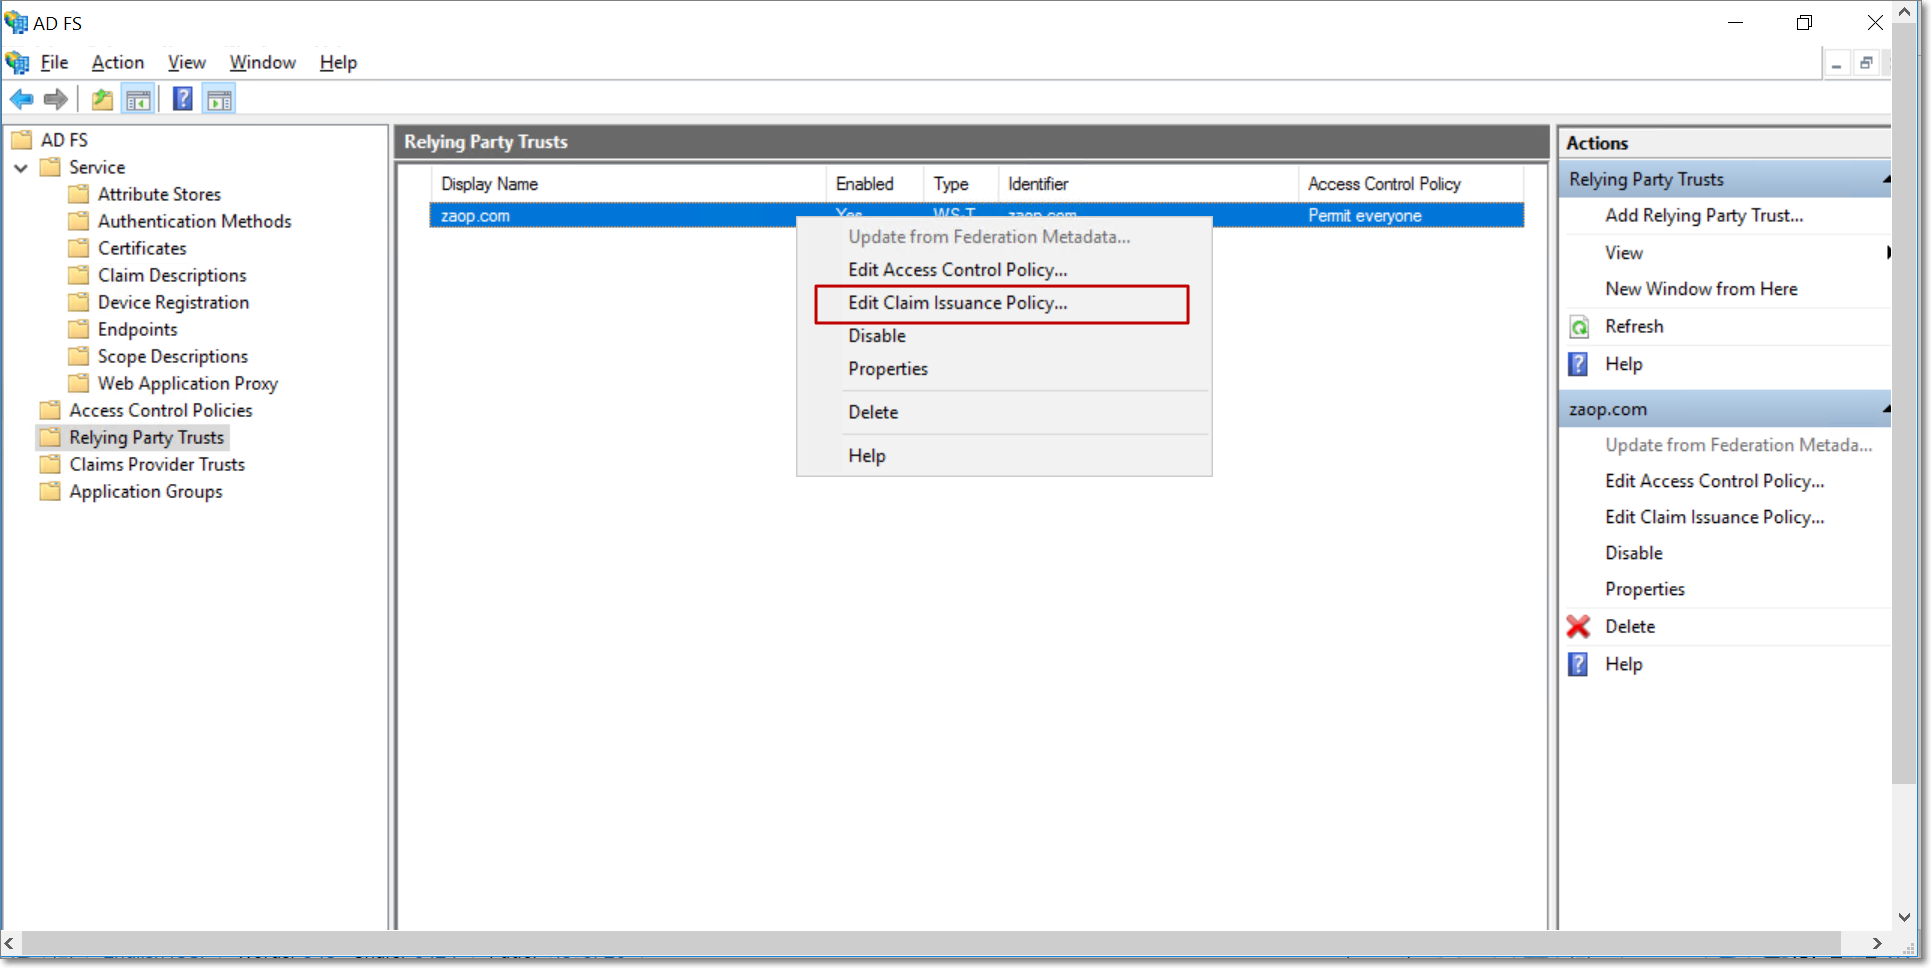
Task: Click Edit Access Control Policy in Actions pane
Action: pos(1714,482)
